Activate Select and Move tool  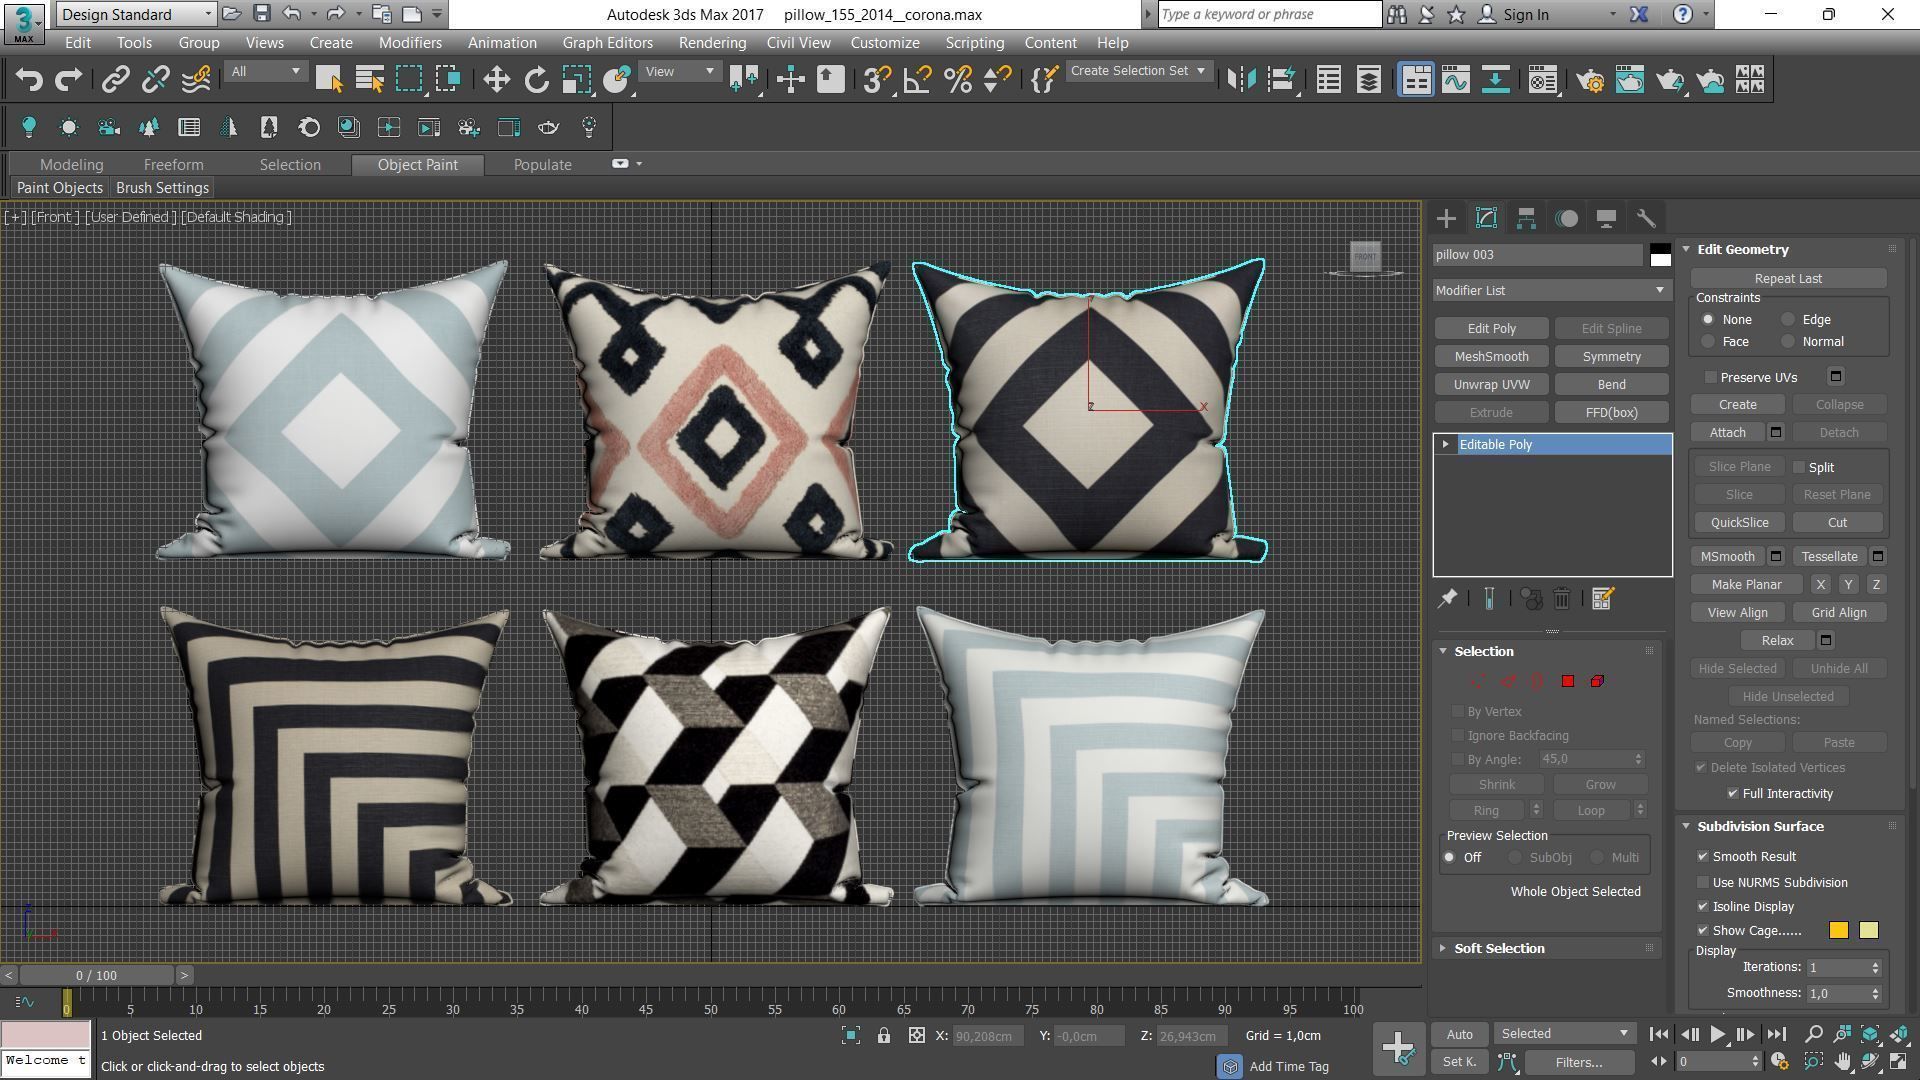click(497, 80)
